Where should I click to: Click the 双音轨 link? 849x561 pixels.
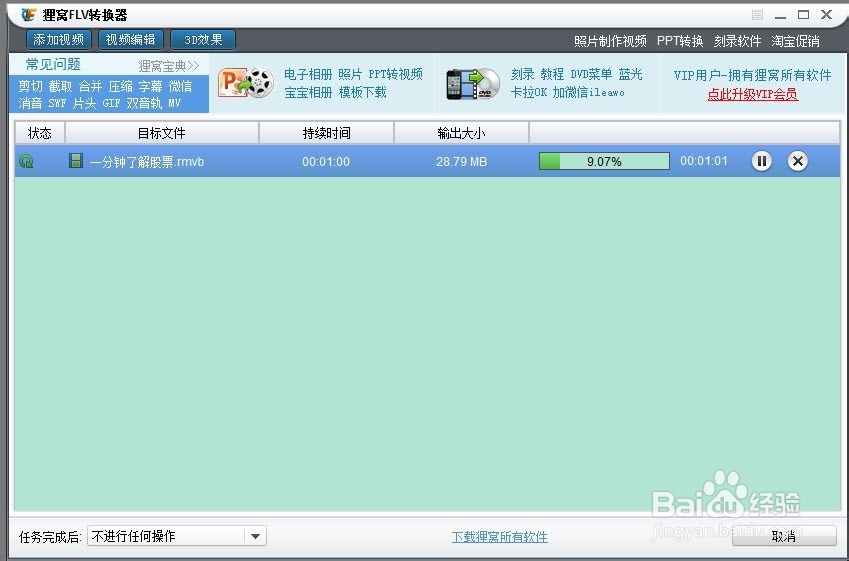[145, 103]
